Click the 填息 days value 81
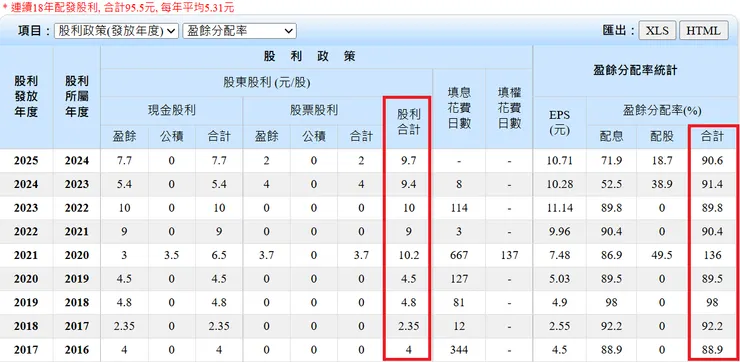This screenshot has width=740, height=362. coord(459,303)
